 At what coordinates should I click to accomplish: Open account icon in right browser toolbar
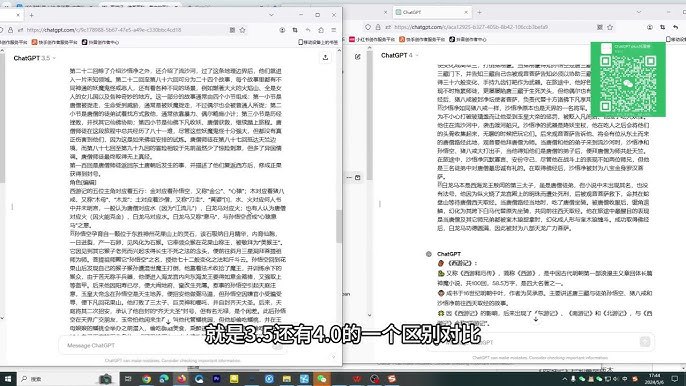click(x=650, y=27)
